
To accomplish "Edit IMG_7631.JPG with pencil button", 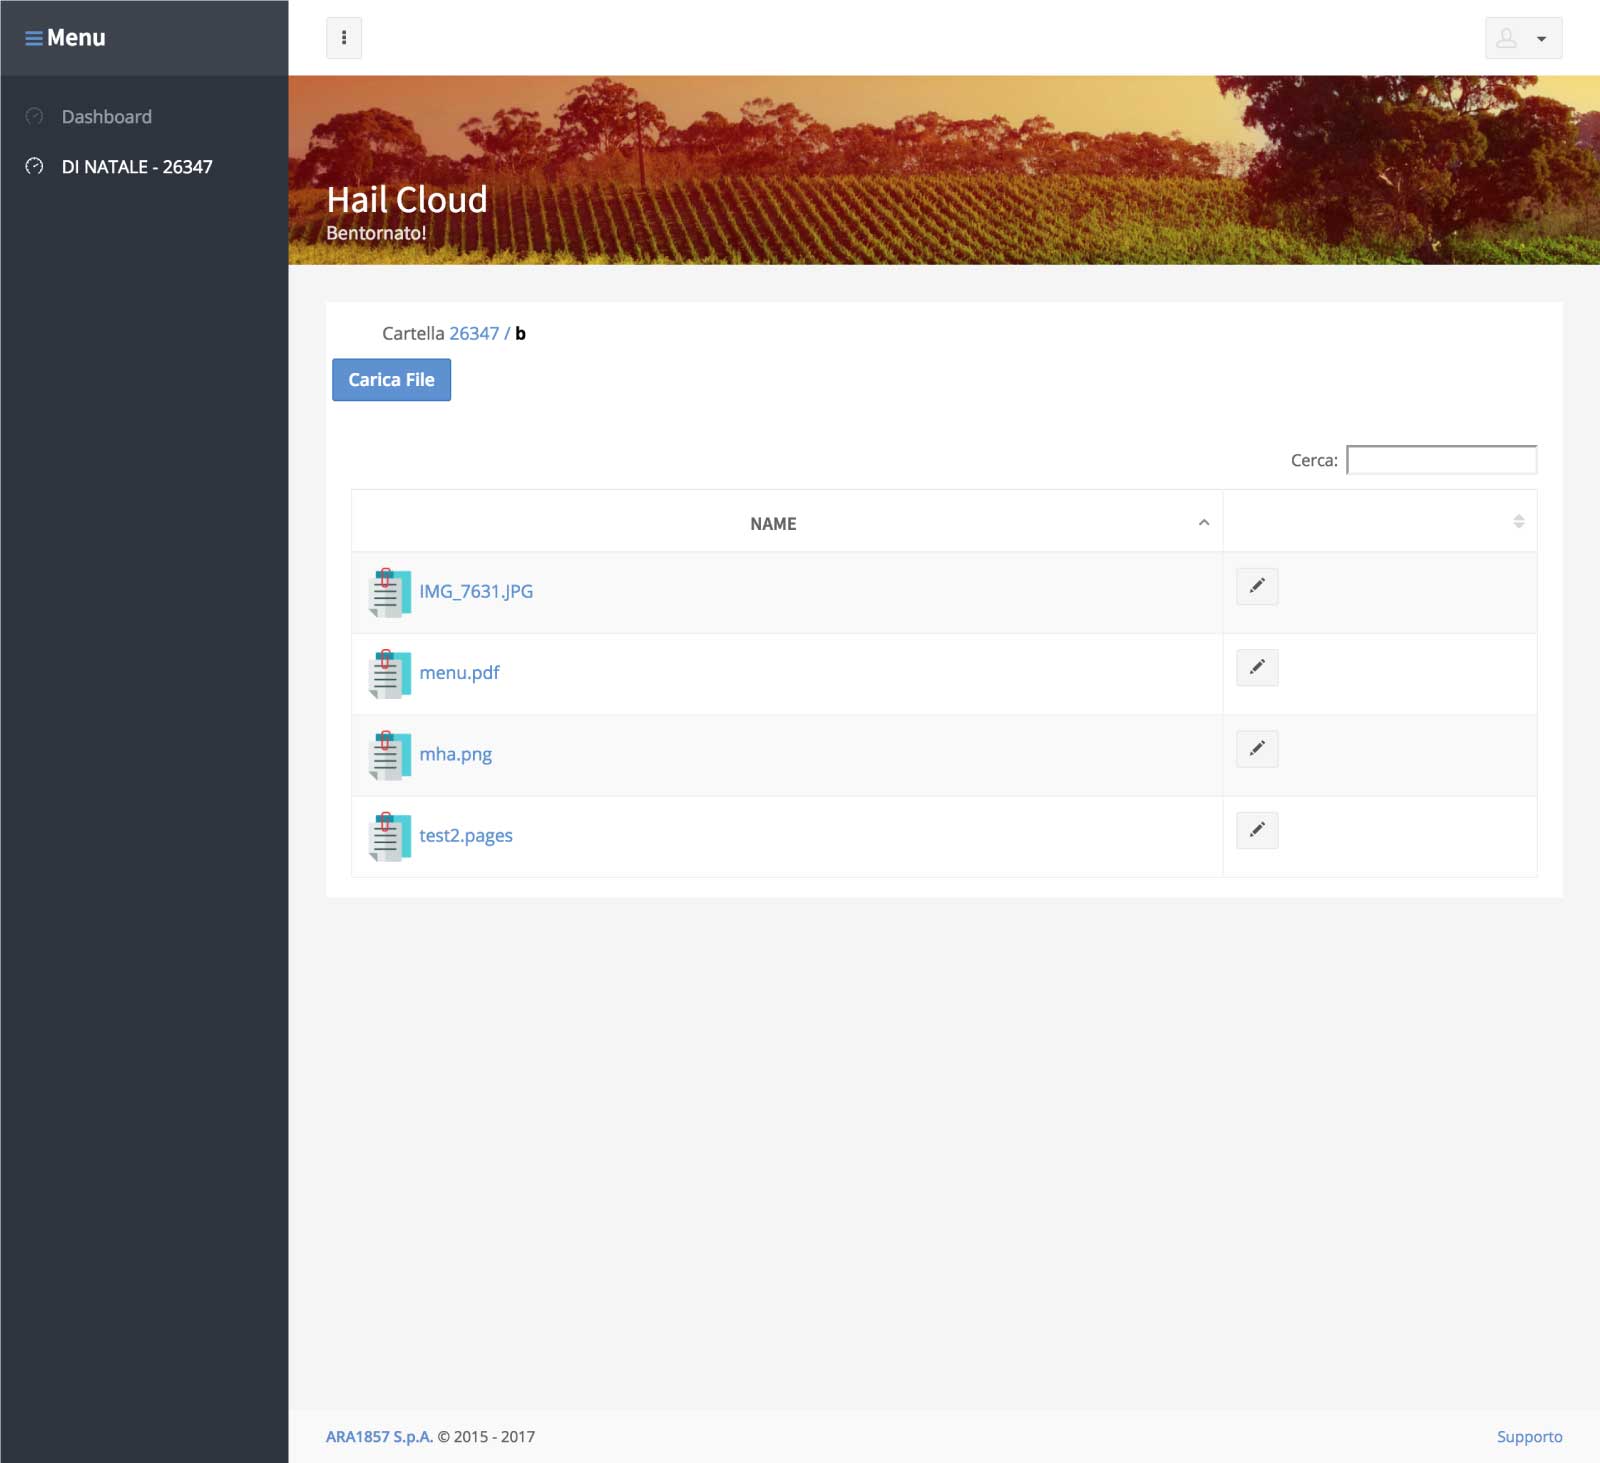I will [x=1257, y=586].
